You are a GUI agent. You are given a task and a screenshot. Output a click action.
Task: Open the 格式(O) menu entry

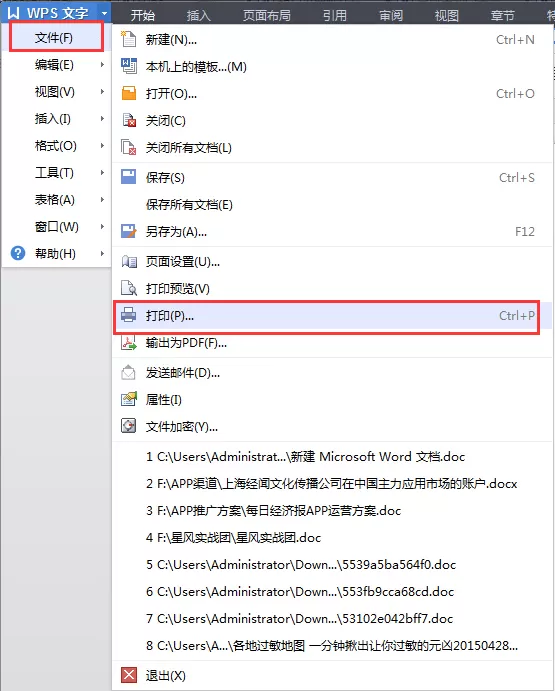[56, 145]
